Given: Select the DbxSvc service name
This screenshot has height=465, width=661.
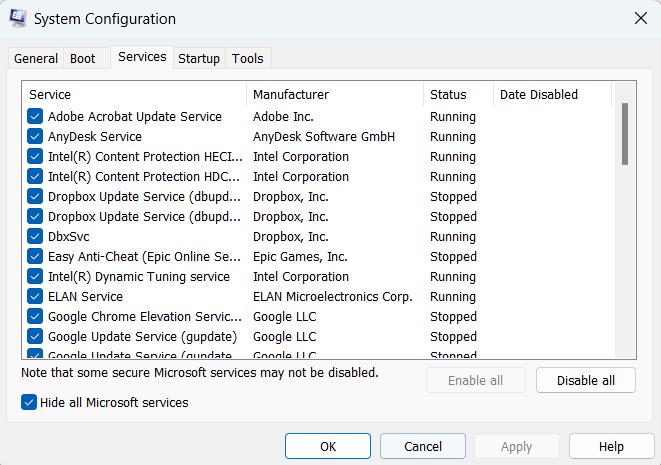Looking at the screenshot, I should tap(69, 237).
